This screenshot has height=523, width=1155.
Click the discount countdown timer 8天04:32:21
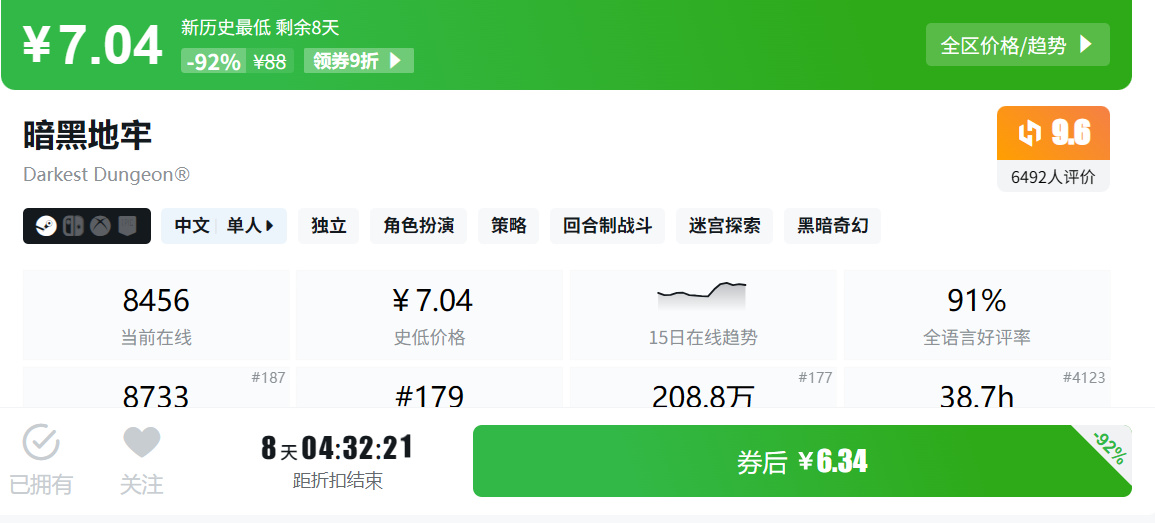pyautogui.click(x=337, y=448)
